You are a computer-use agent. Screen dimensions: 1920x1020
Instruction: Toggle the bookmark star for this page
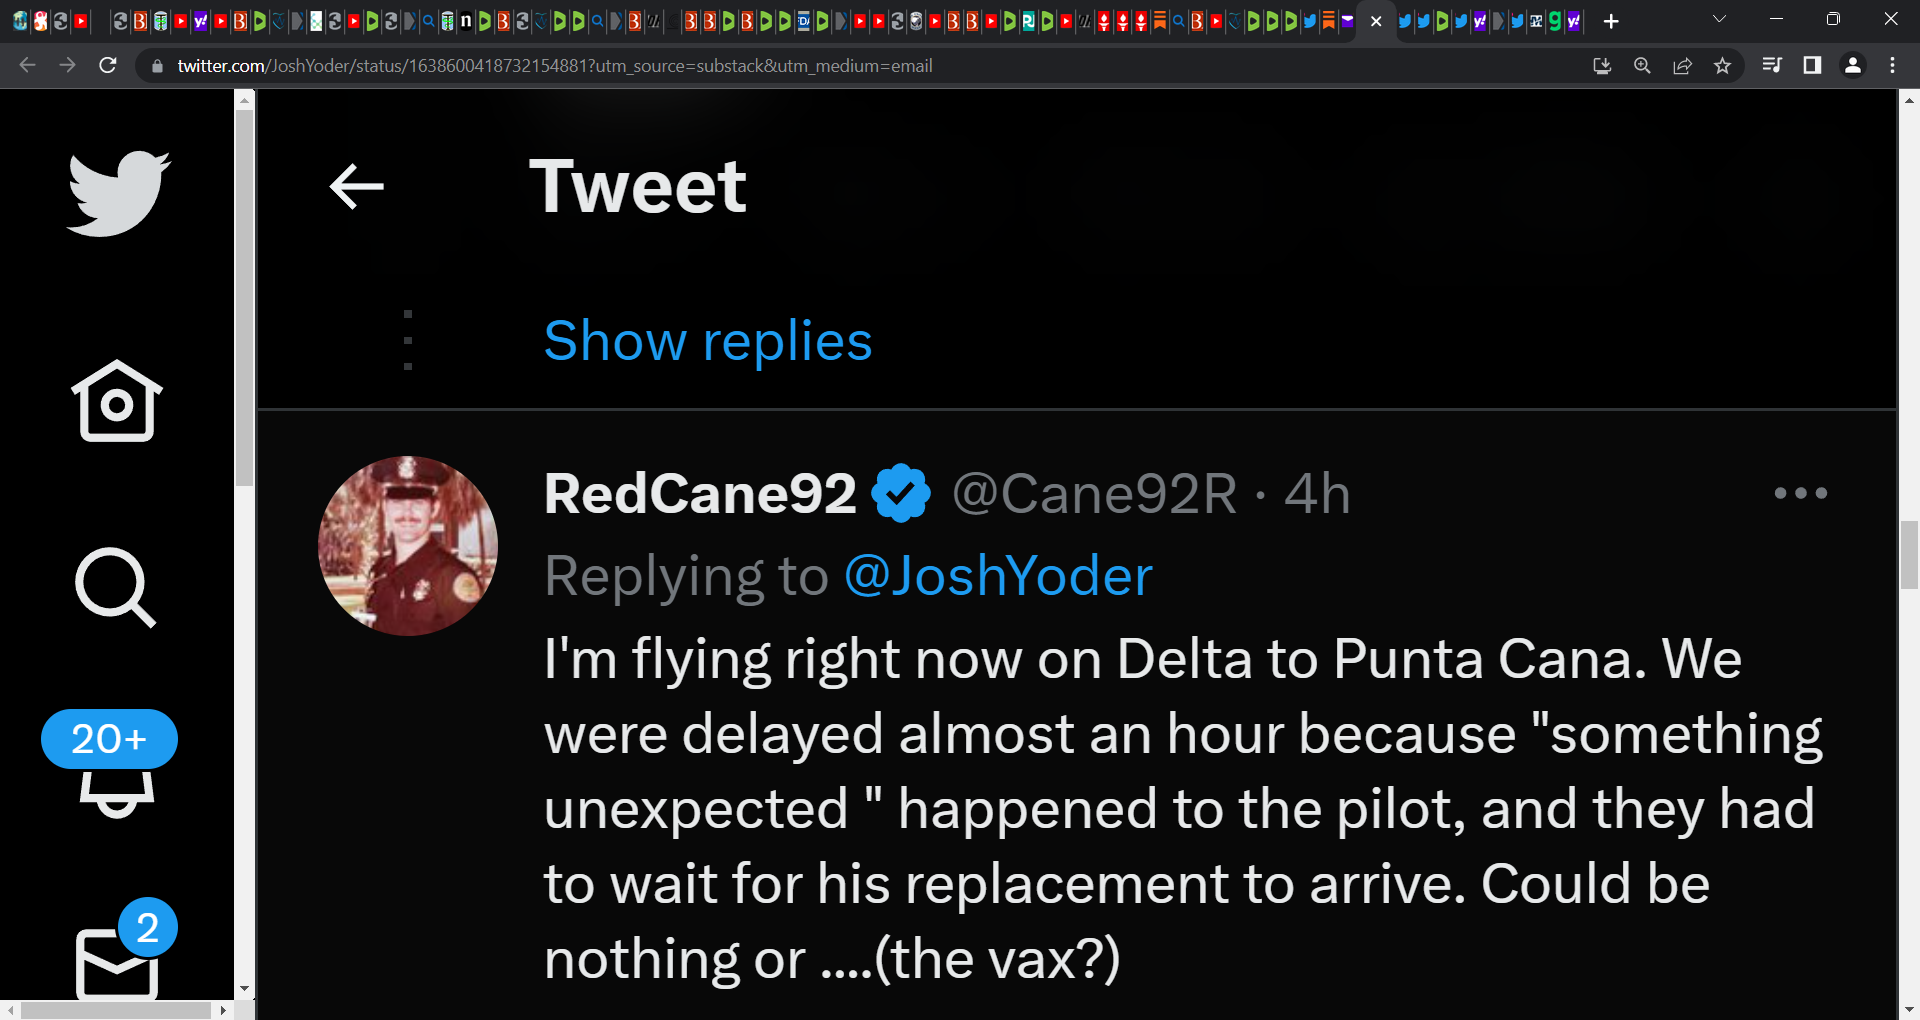pos(1723,65)
